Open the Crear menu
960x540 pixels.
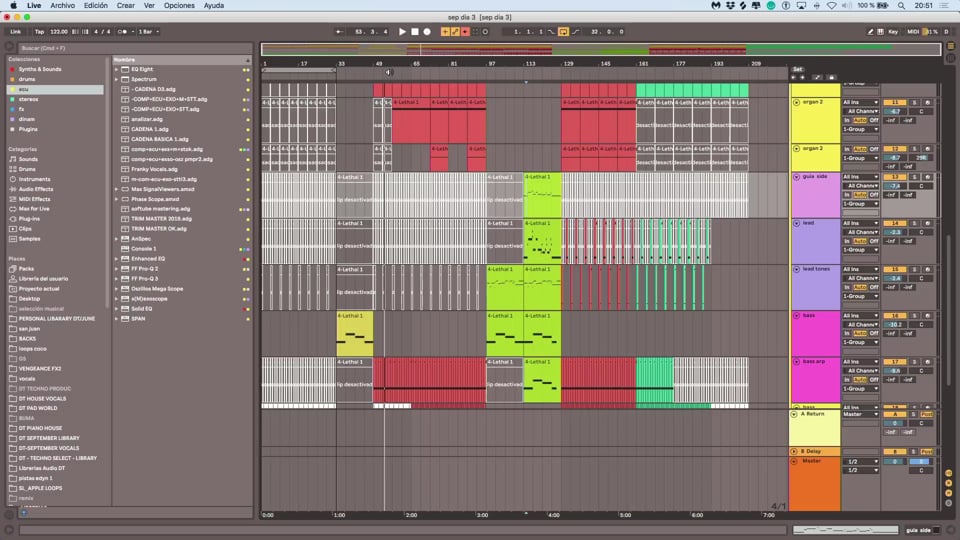(126, 6)
